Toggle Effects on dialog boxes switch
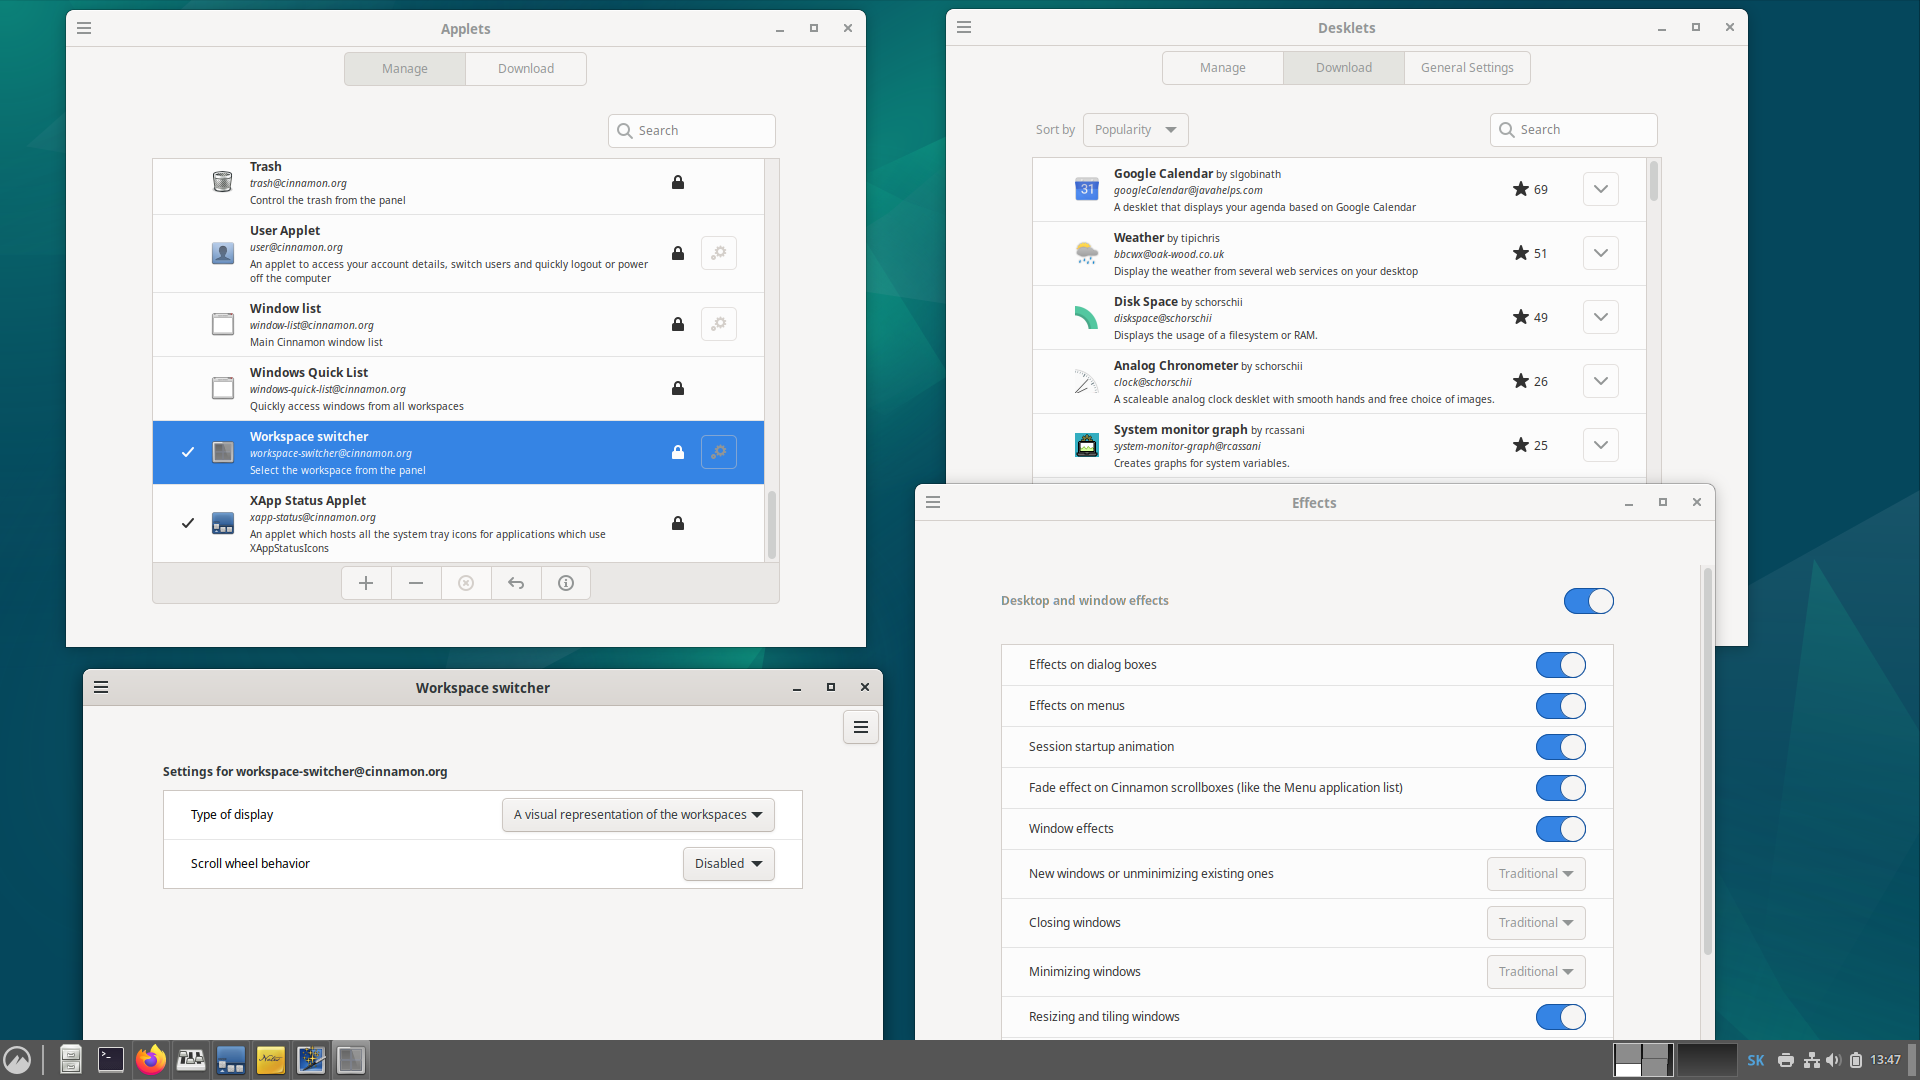 [x=1561, y=665]
